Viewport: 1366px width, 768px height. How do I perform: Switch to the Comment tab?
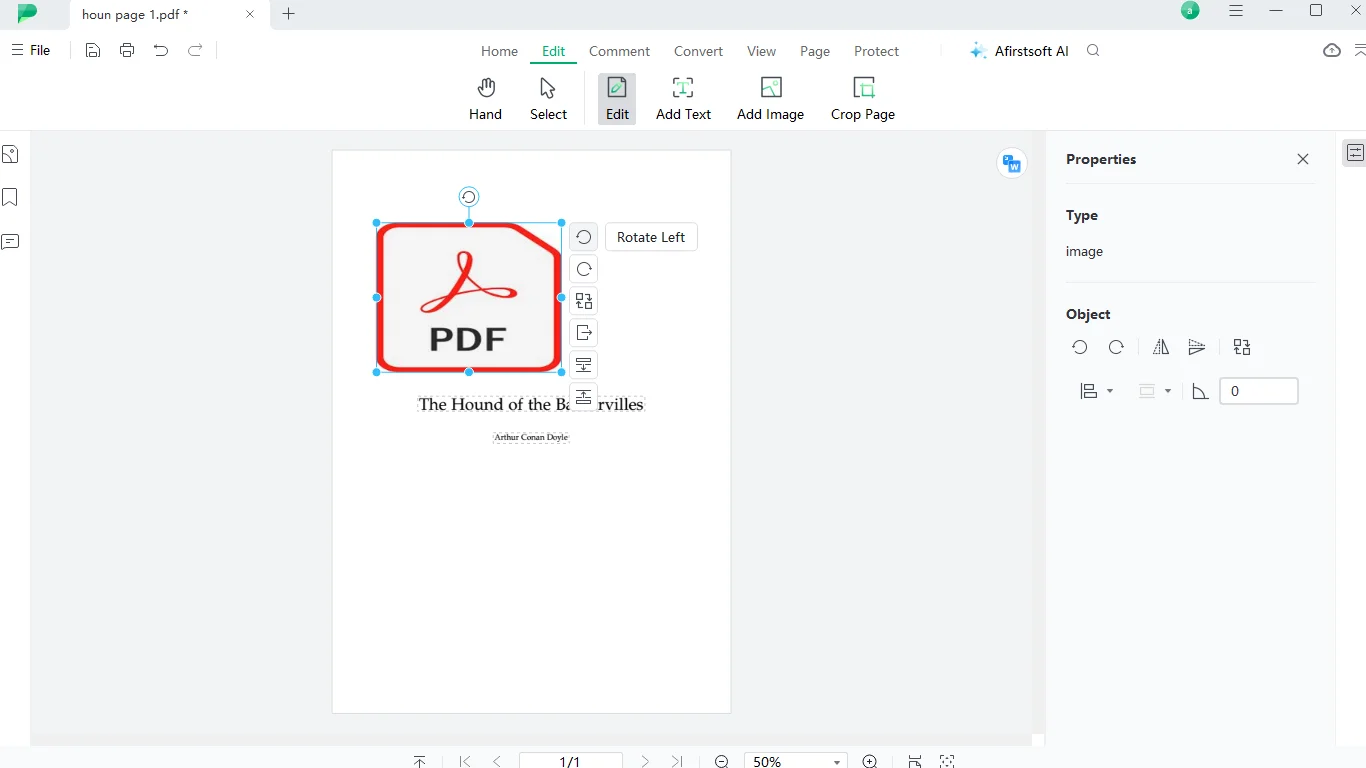(619, 51)
